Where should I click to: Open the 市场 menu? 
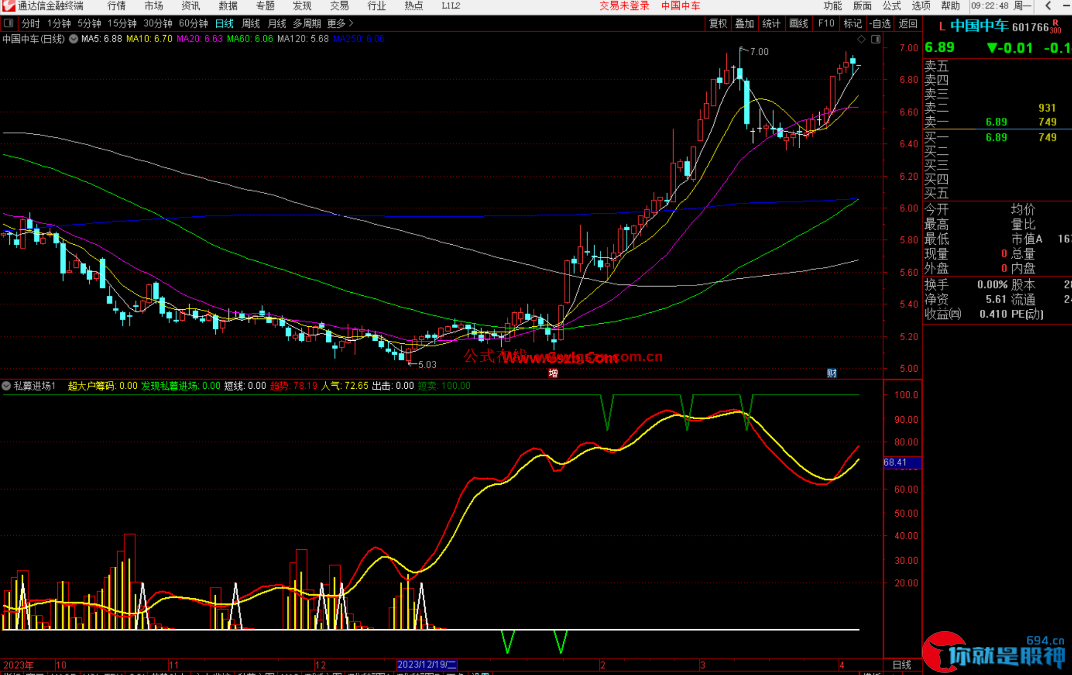[154, 5]
